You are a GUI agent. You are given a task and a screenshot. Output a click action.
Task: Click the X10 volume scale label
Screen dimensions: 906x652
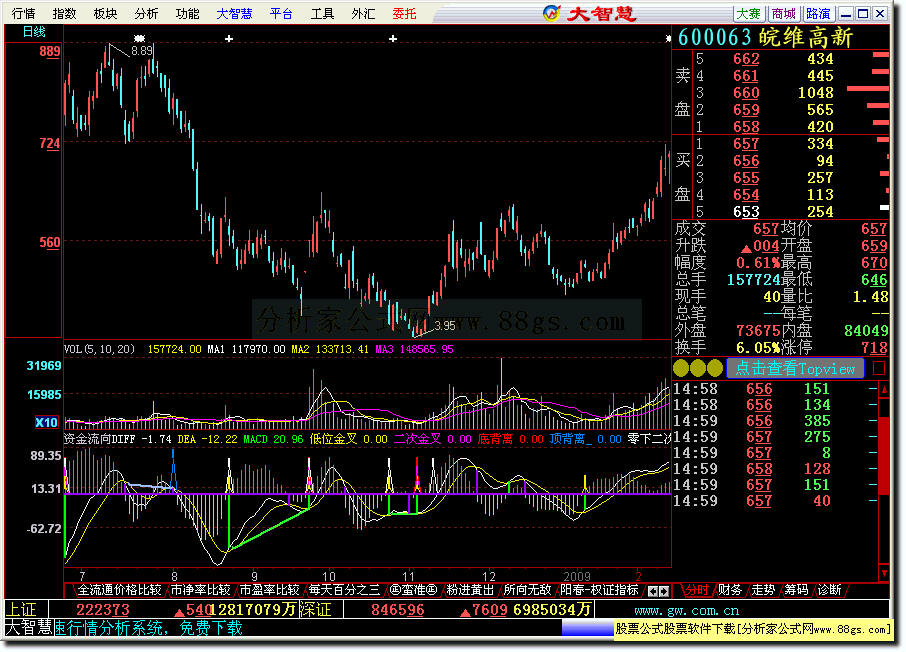point(46,423)
